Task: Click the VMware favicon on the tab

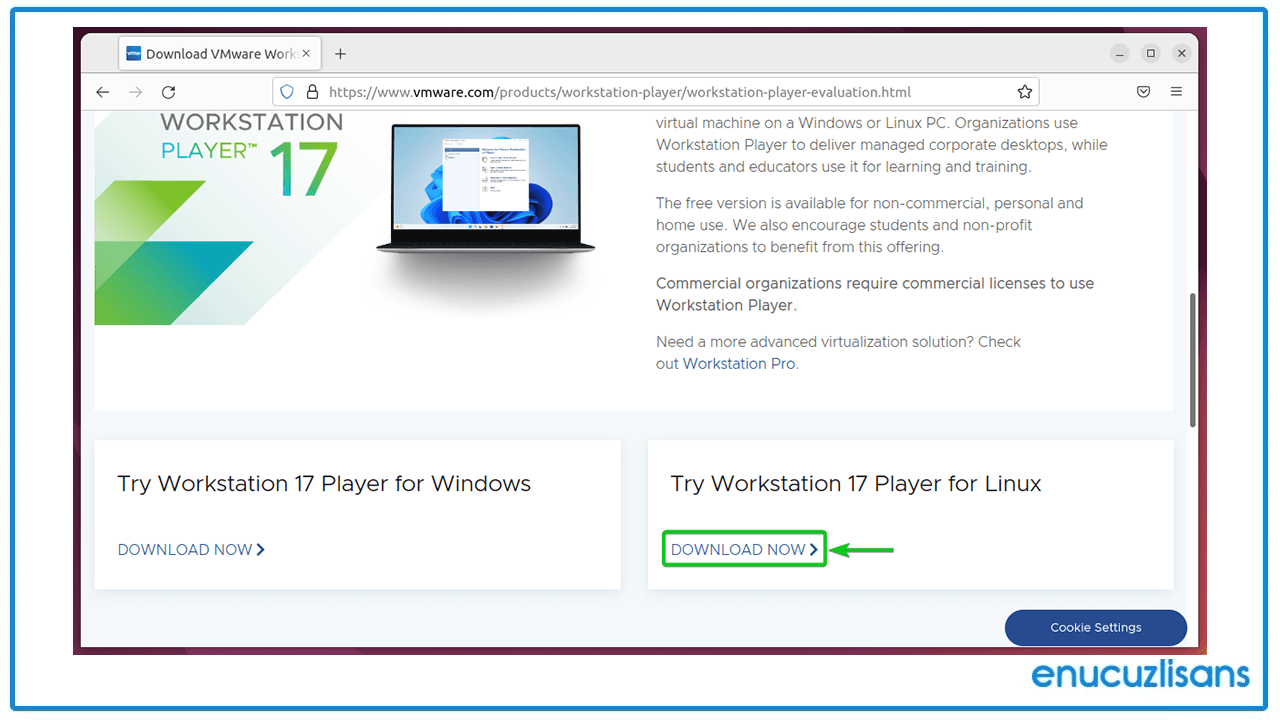Action: [132, 53]
